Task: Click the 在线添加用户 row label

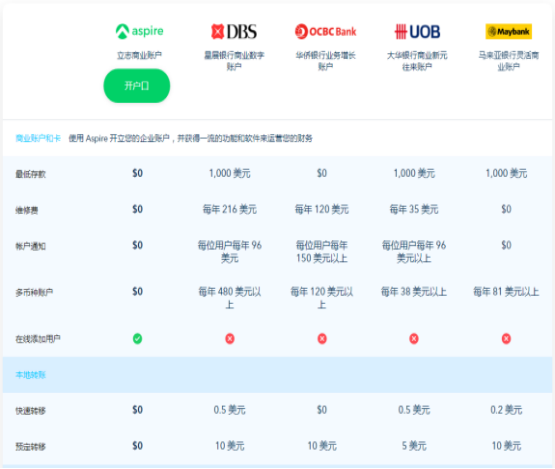Action: [x=38, y=339]
